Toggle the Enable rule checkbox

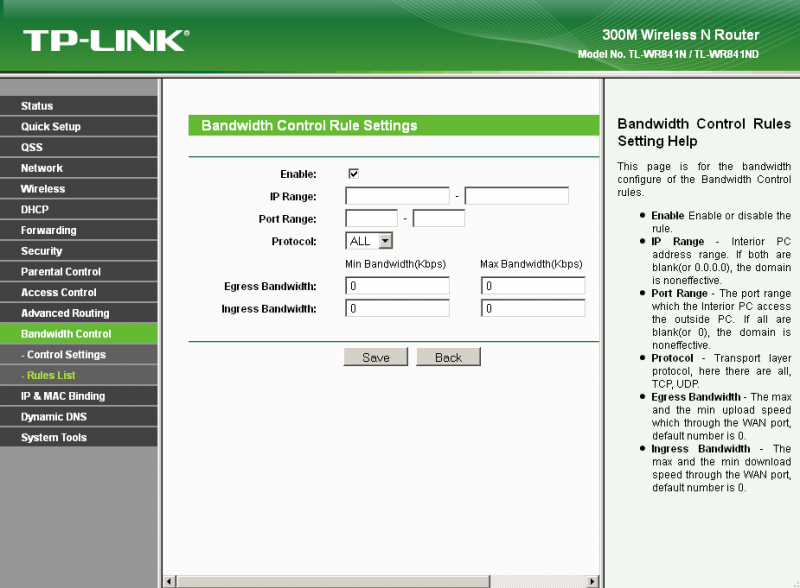pos(353,174)
